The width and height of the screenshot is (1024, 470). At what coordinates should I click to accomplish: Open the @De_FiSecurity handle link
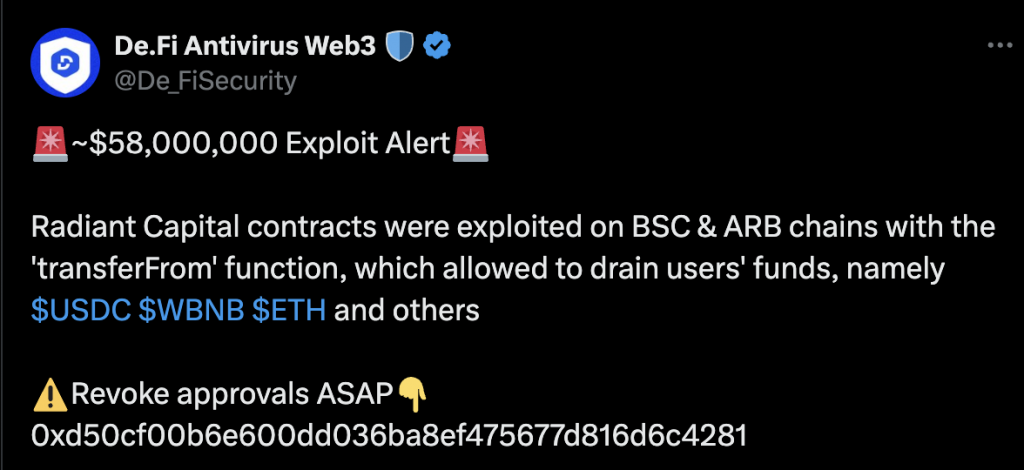click(x=207, y=80)
